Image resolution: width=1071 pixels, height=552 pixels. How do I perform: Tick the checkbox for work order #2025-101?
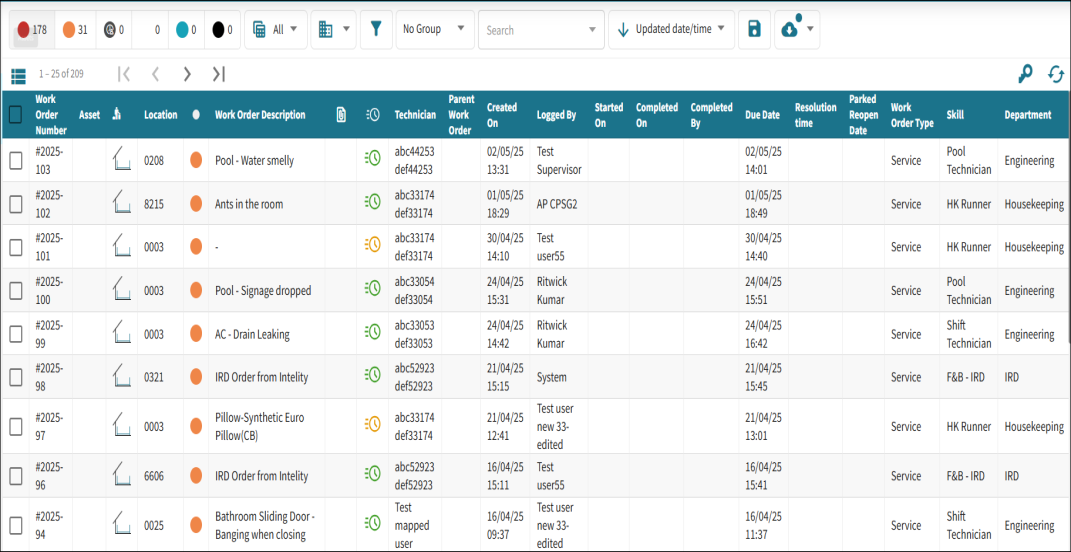click(15, 247)
